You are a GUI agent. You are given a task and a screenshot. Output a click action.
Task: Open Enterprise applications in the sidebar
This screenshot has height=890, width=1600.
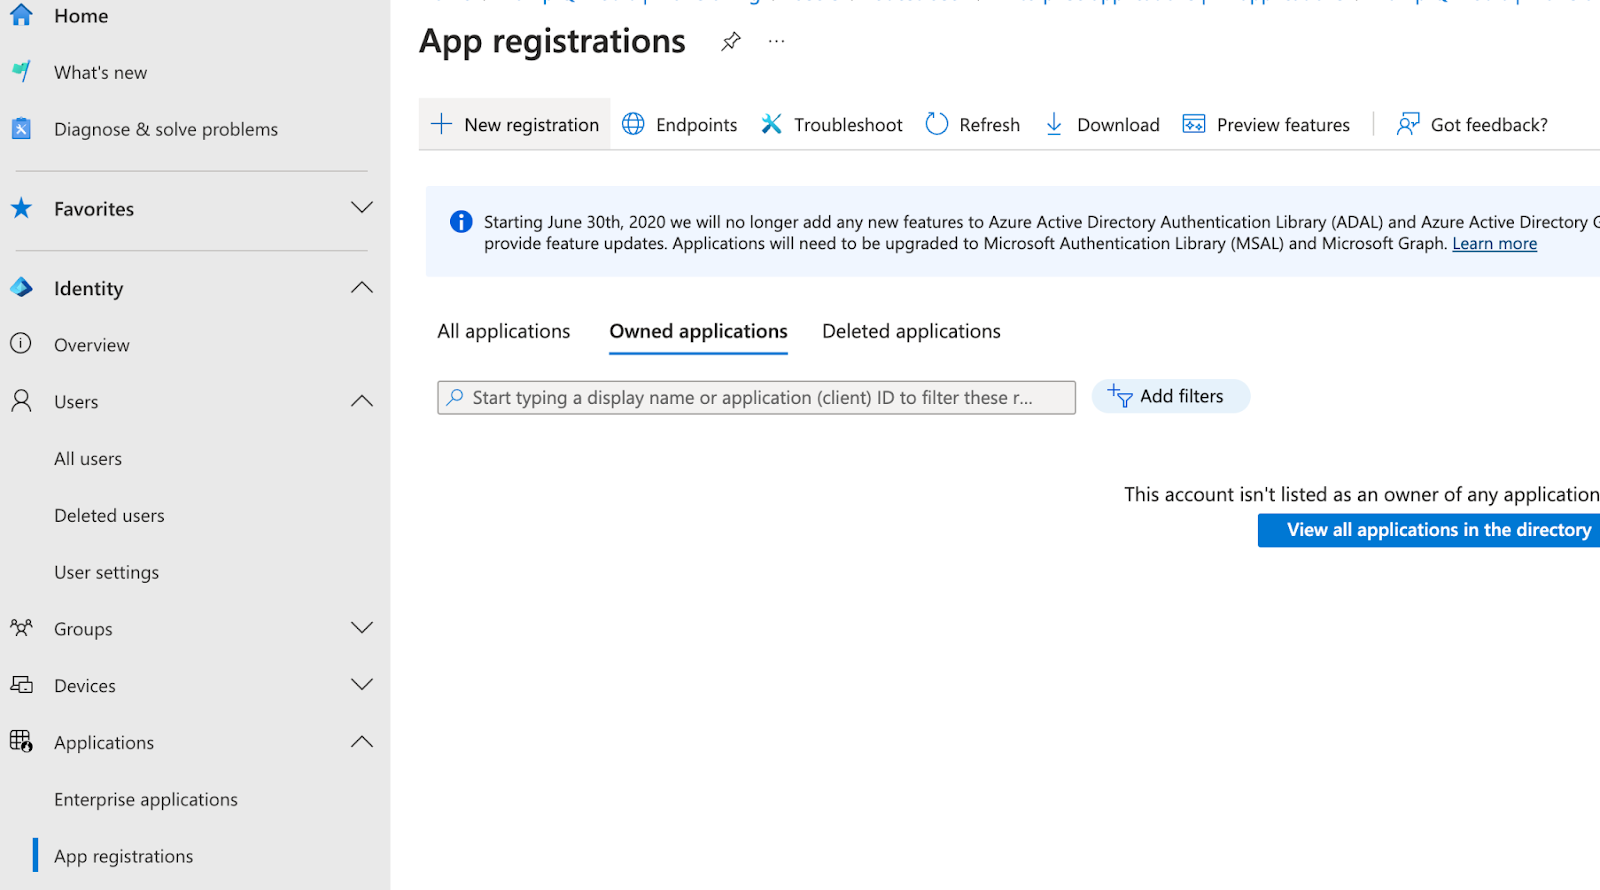[146, 799]
